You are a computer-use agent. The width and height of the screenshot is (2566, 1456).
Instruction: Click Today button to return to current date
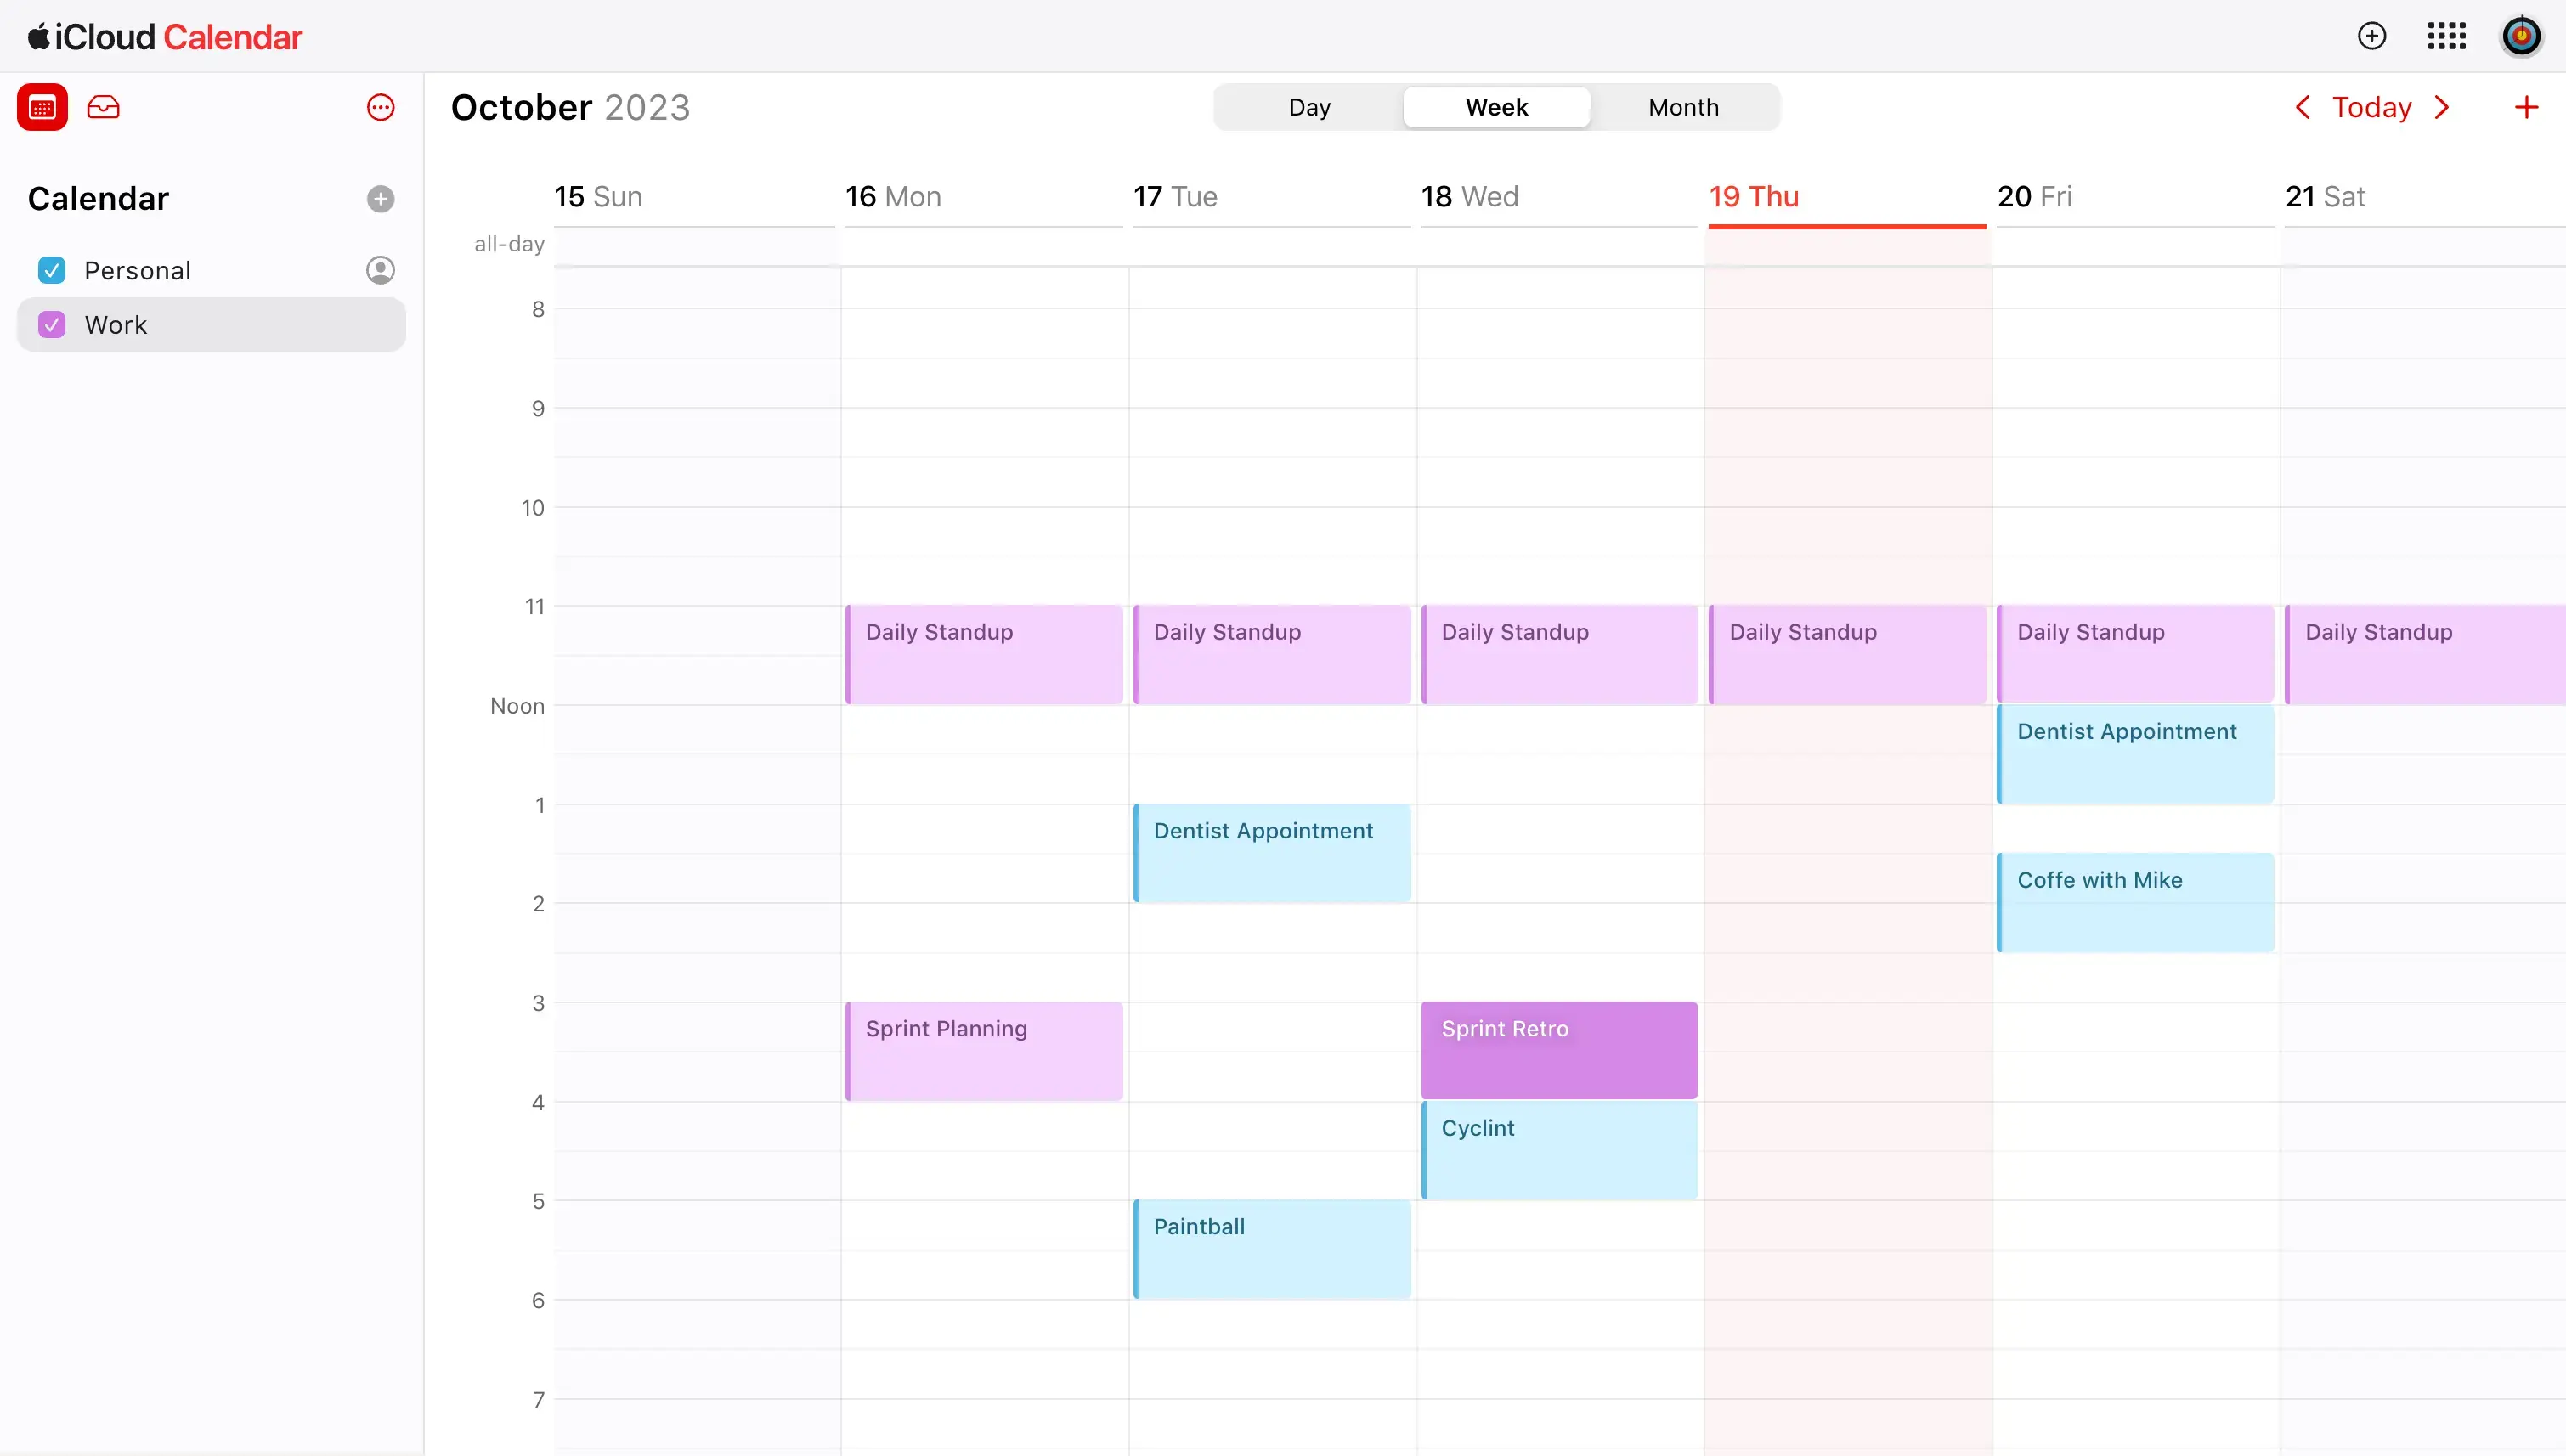click(2372, 108)
